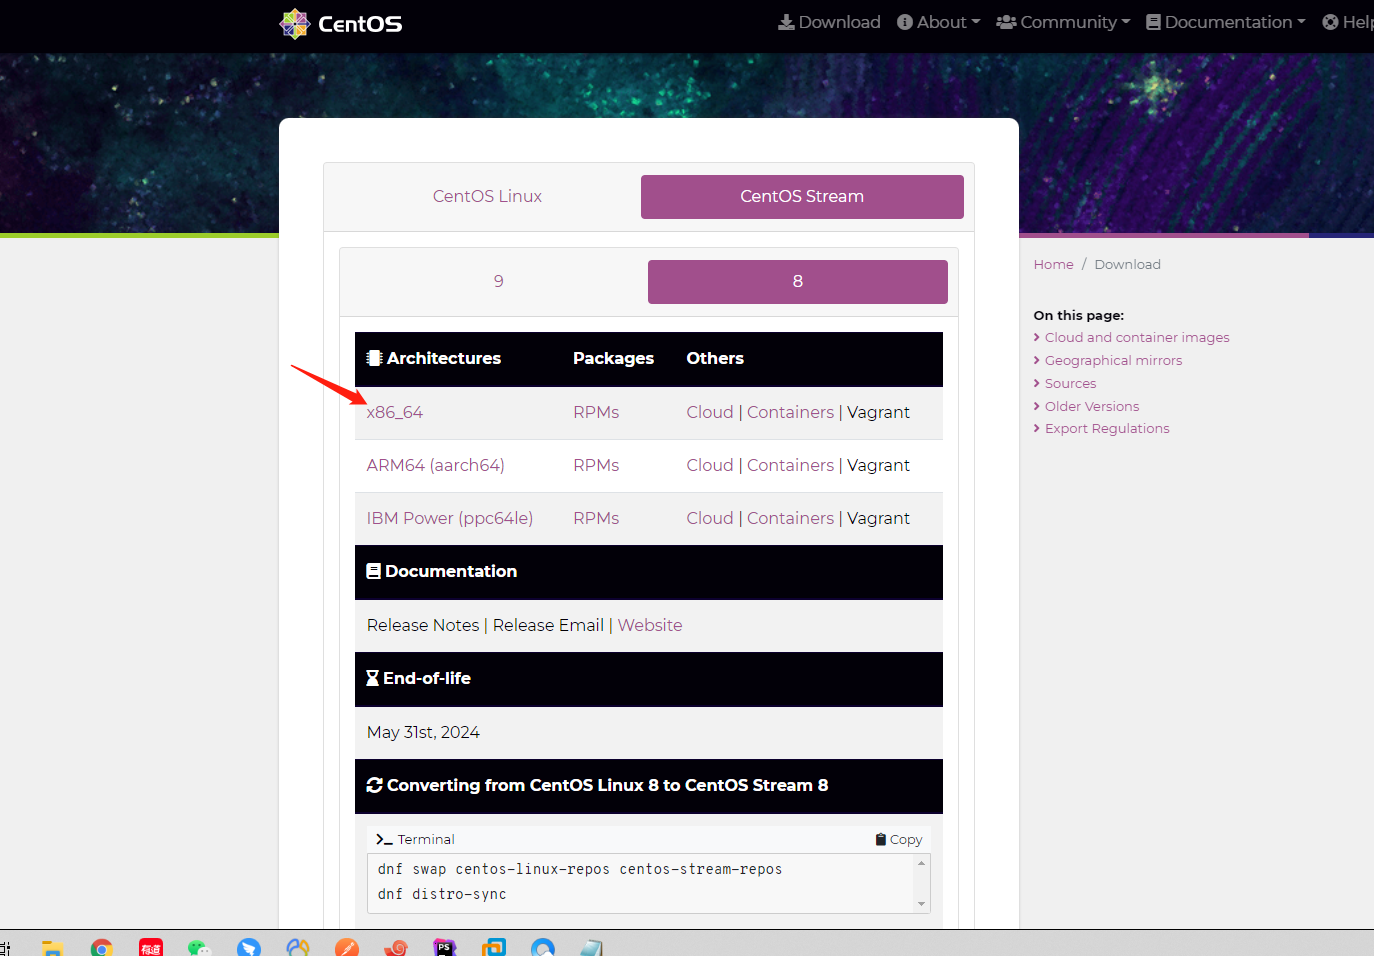Expand the Documentation dropdown menu
This screenshot has width=1374, height=956.
point(1225,22)
